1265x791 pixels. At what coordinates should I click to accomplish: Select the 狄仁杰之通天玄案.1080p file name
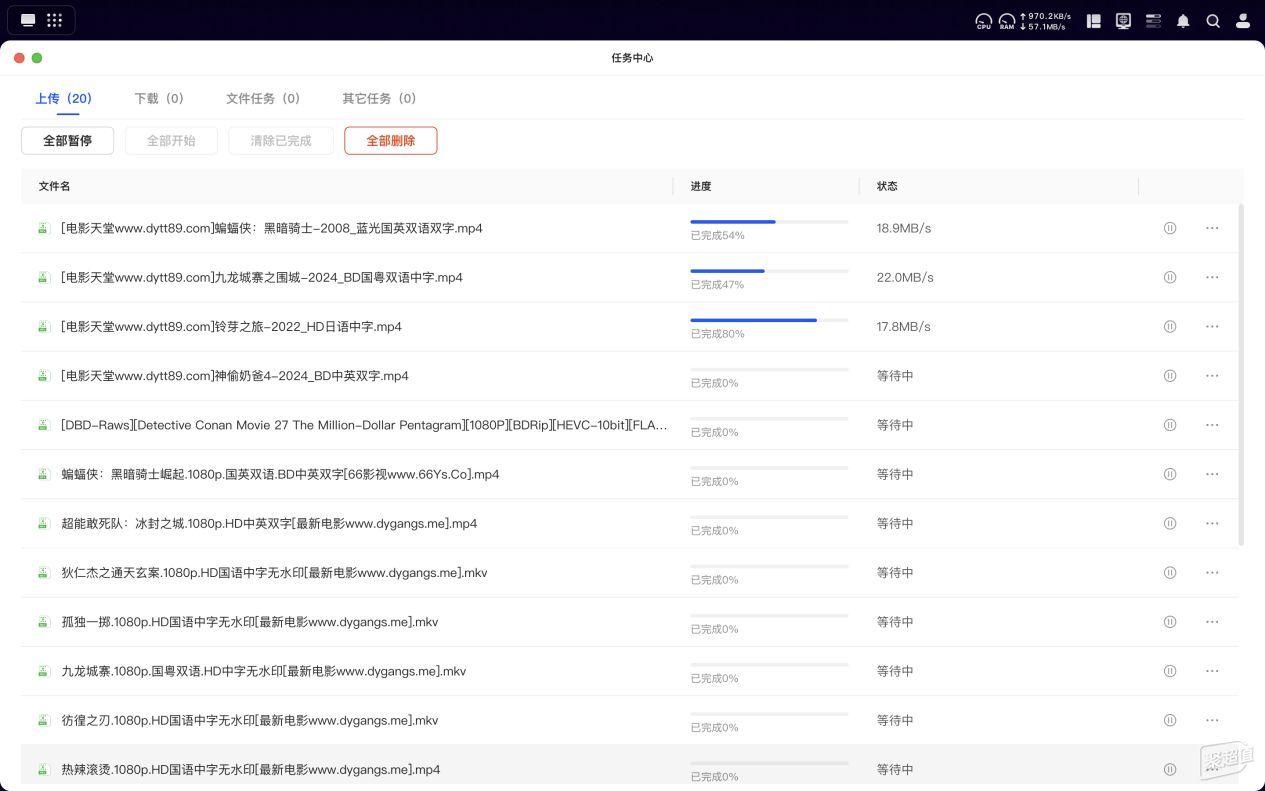click(x=274, y=573)
